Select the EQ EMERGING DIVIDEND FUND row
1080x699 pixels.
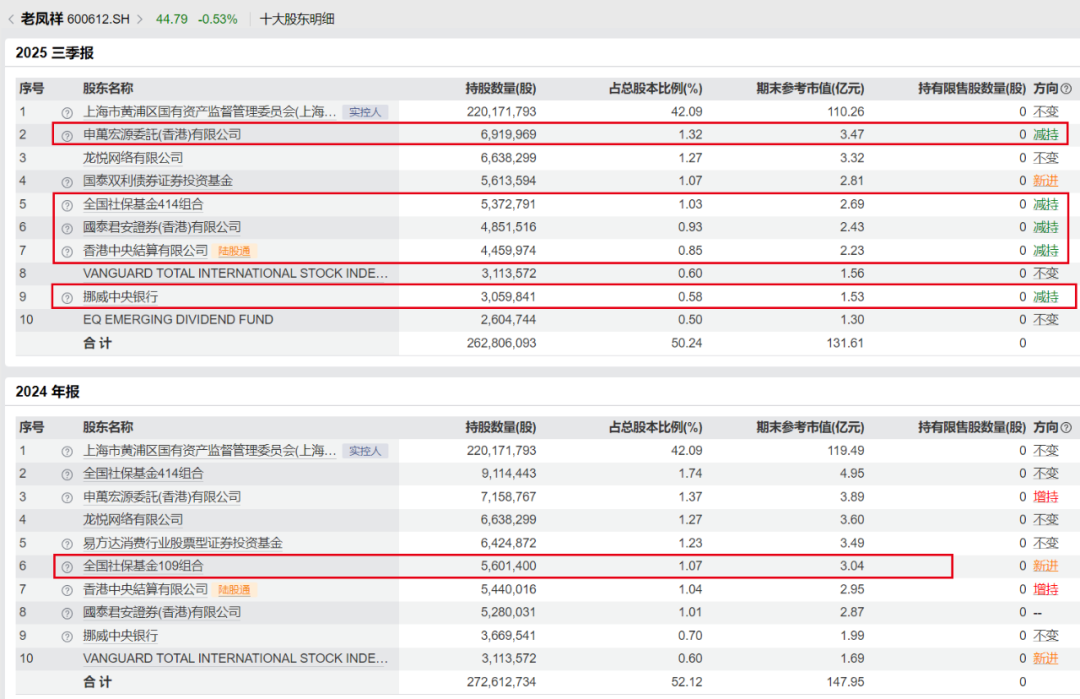coord(178,320)
